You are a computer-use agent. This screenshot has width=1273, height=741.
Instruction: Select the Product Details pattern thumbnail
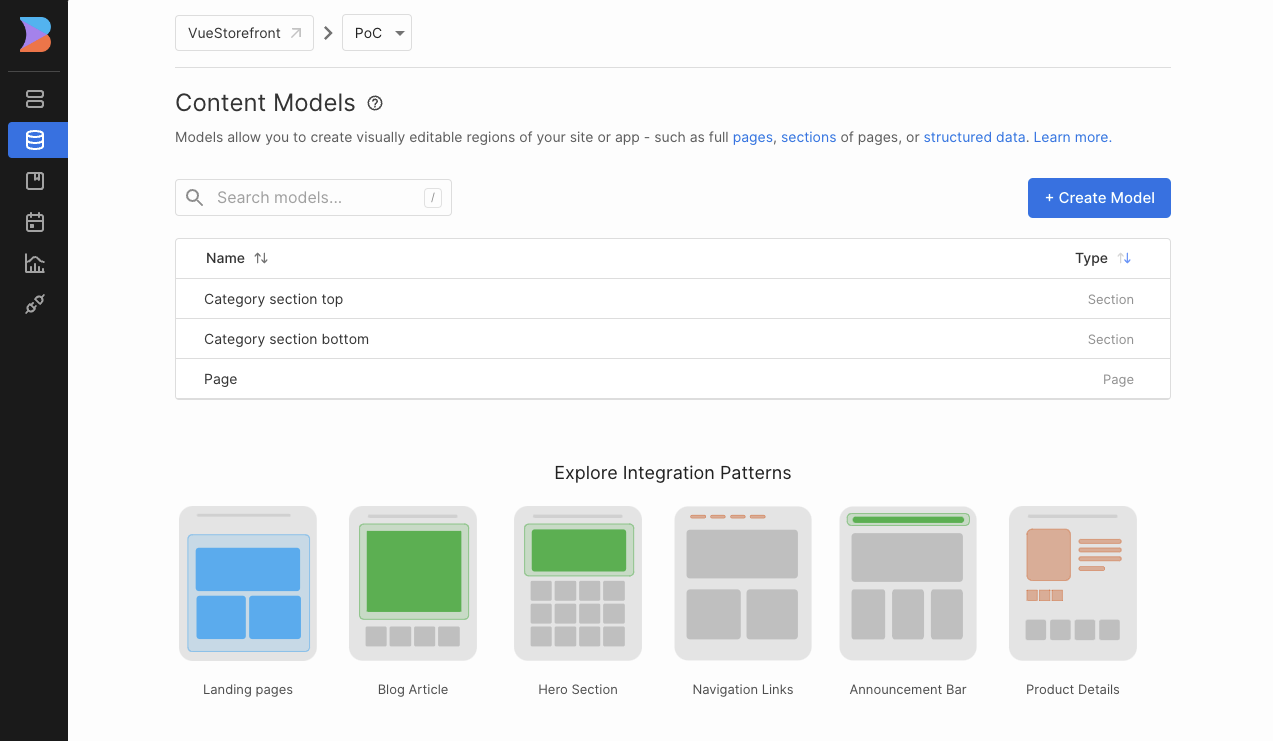pos(1073,583)
